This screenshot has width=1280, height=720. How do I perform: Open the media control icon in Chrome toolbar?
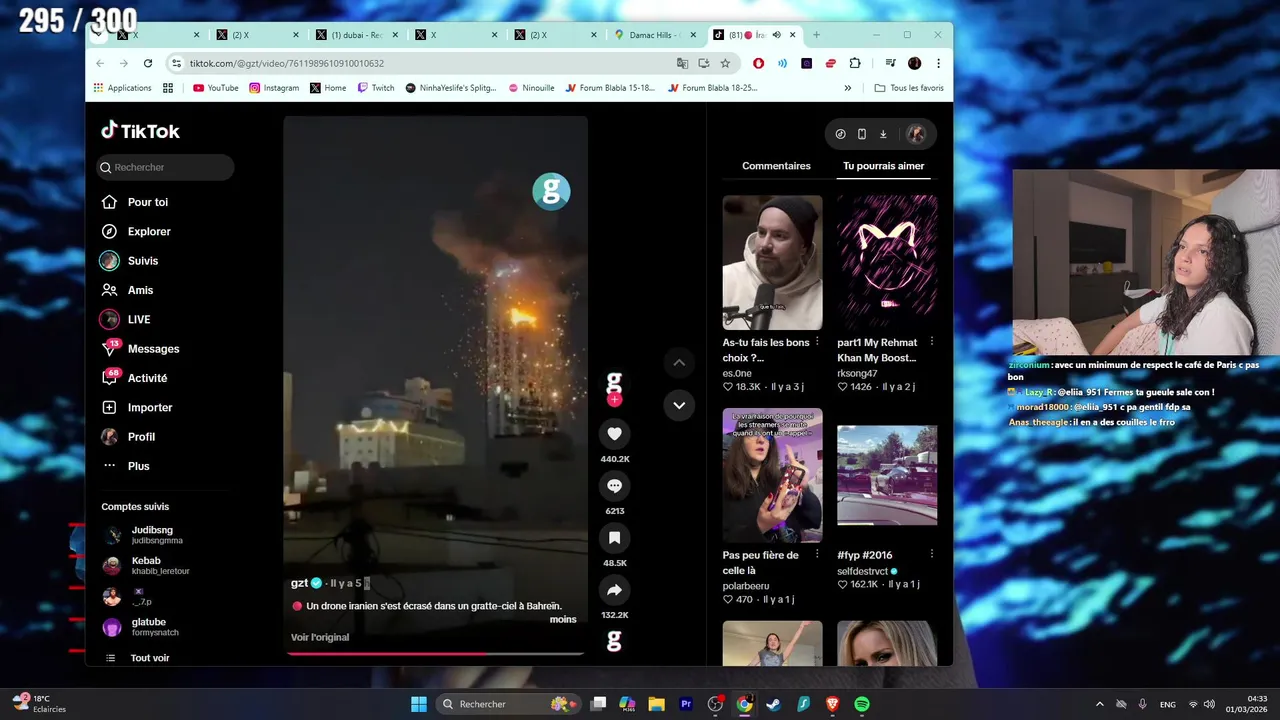[x=890, y=63]
